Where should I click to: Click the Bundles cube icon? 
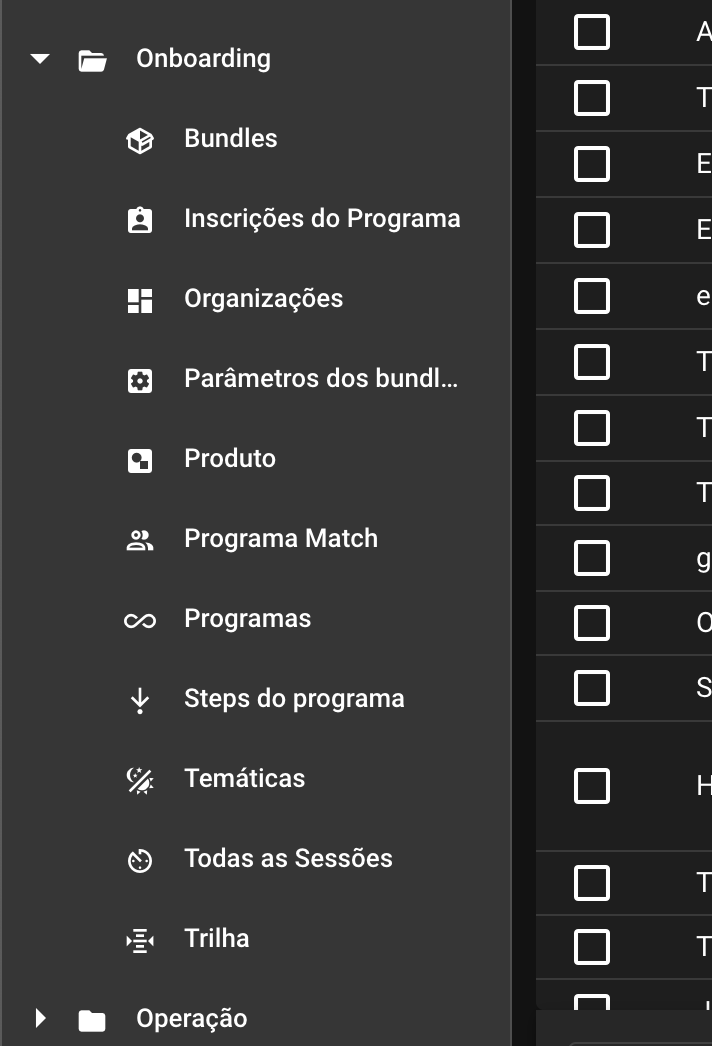tap(139, 140)
